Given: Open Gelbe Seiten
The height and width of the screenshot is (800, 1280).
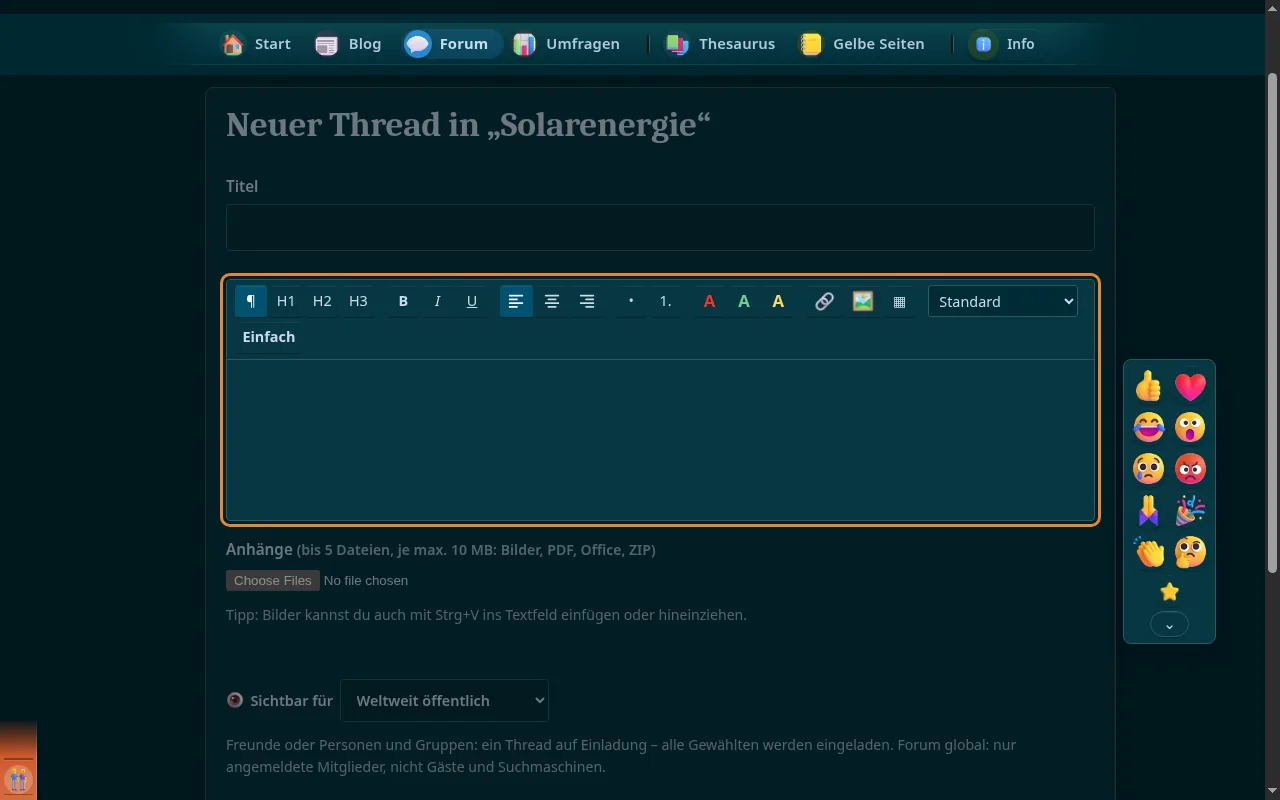Looking at the screenshot, I should (x=862, y=44).
